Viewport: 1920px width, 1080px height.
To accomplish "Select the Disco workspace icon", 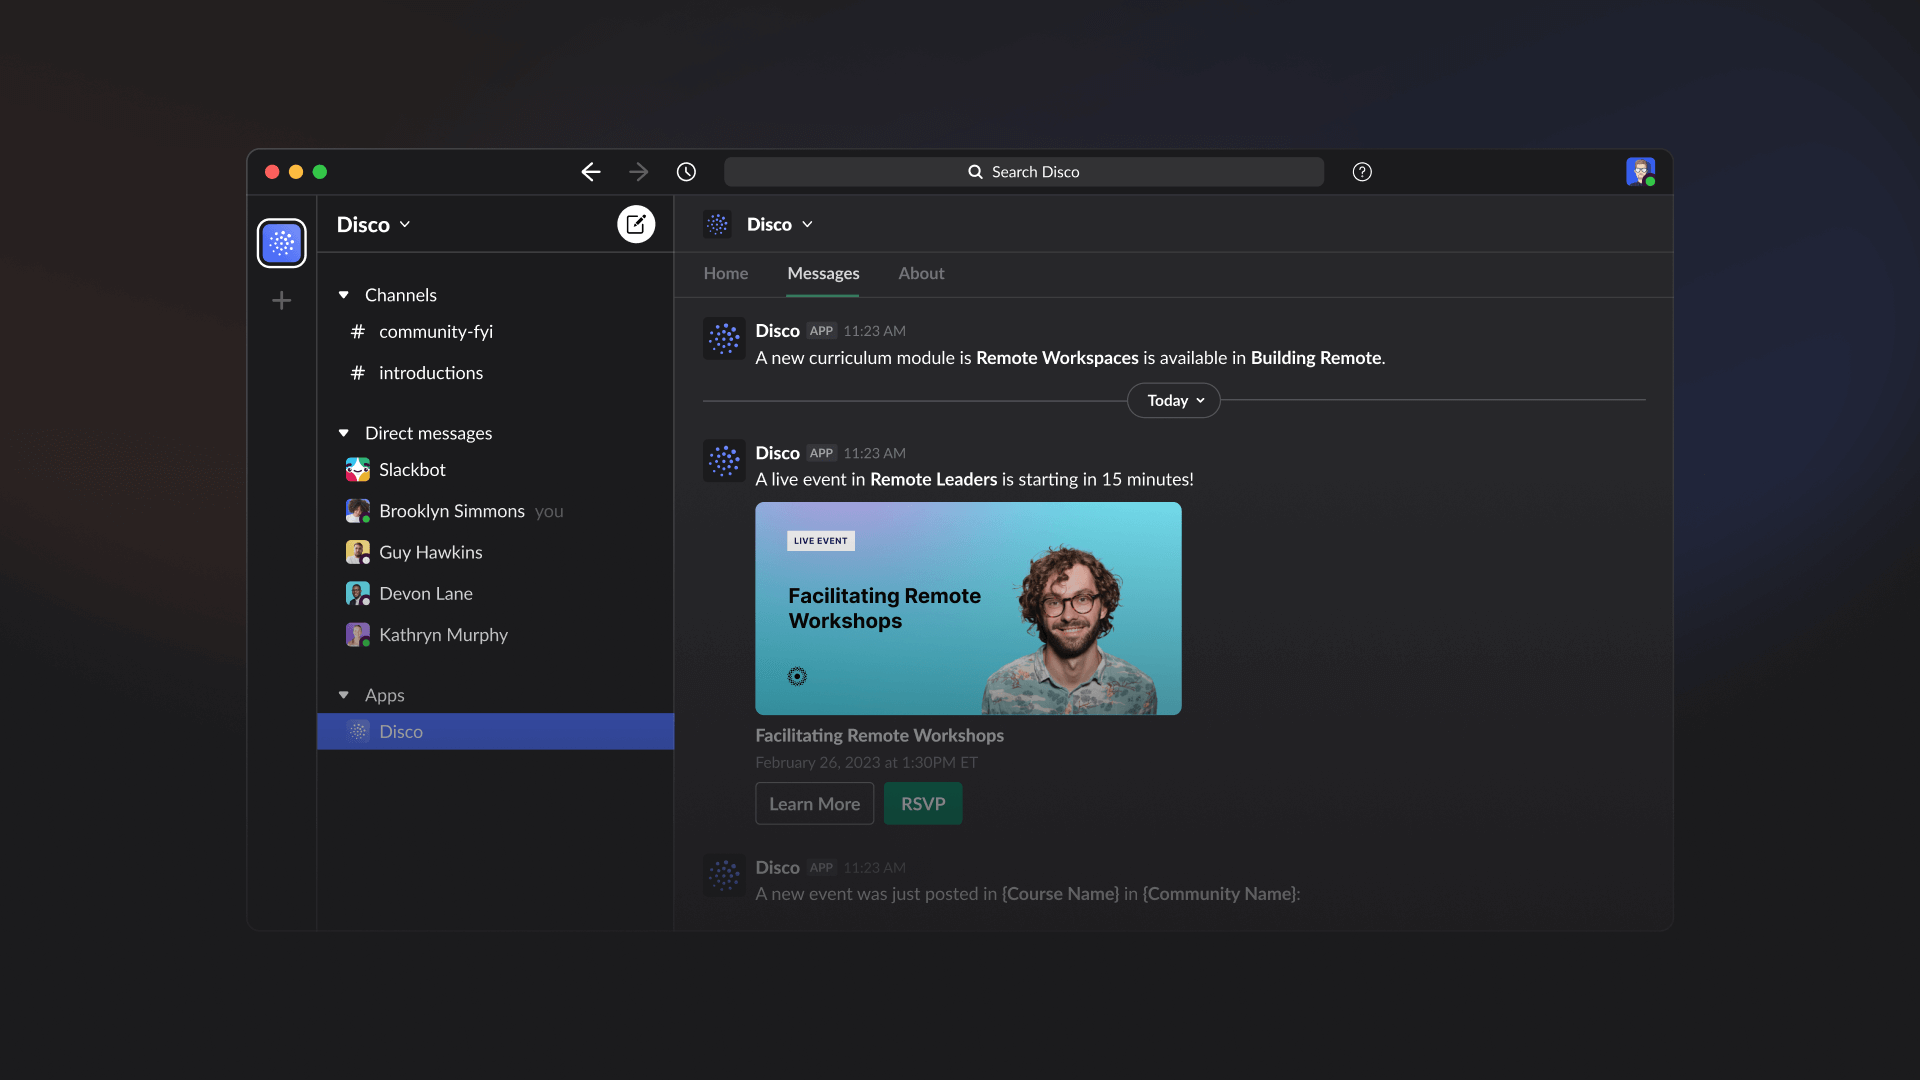I will 282,243.
